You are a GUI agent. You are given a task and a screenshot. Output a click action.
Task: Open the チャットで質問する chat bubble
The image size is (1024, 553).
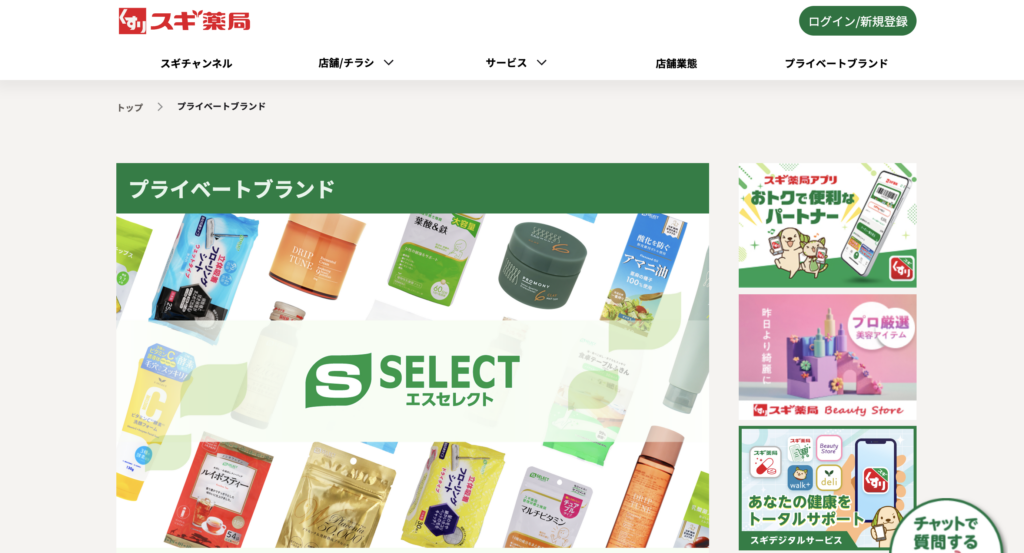point(946,529)
